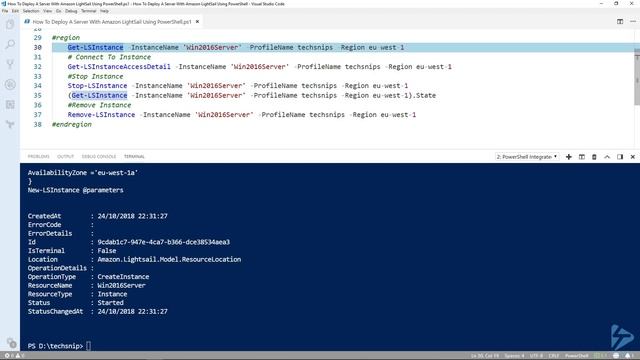
Task: Click the '#Stop Instance' comment on line 33
Action: 95,76
